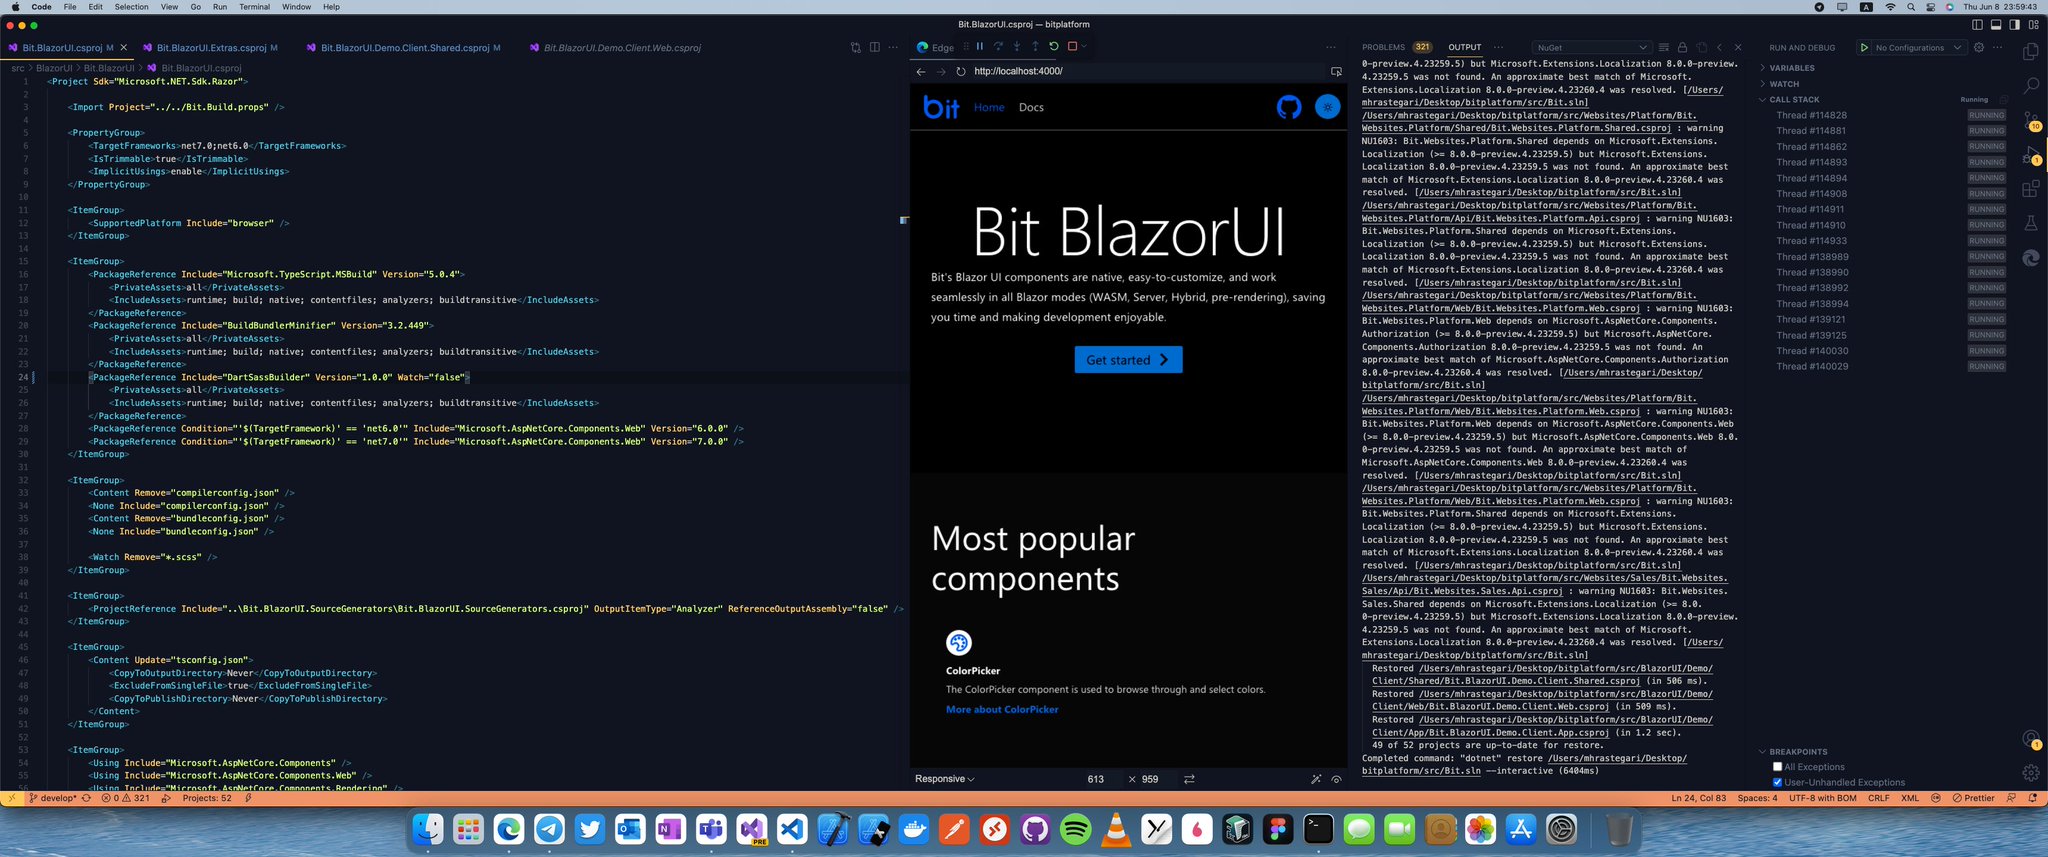Click the Get started button
Screen dimensions: 2048x857
pos(1128,360)
